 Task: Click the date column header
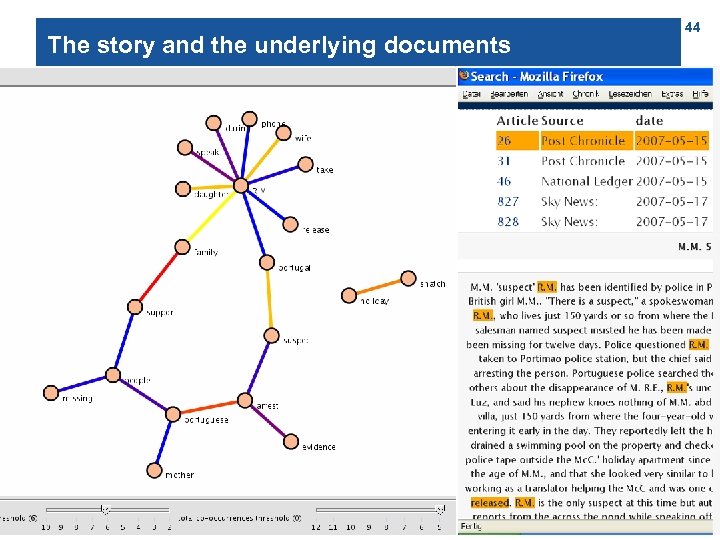tap(649, 120)
